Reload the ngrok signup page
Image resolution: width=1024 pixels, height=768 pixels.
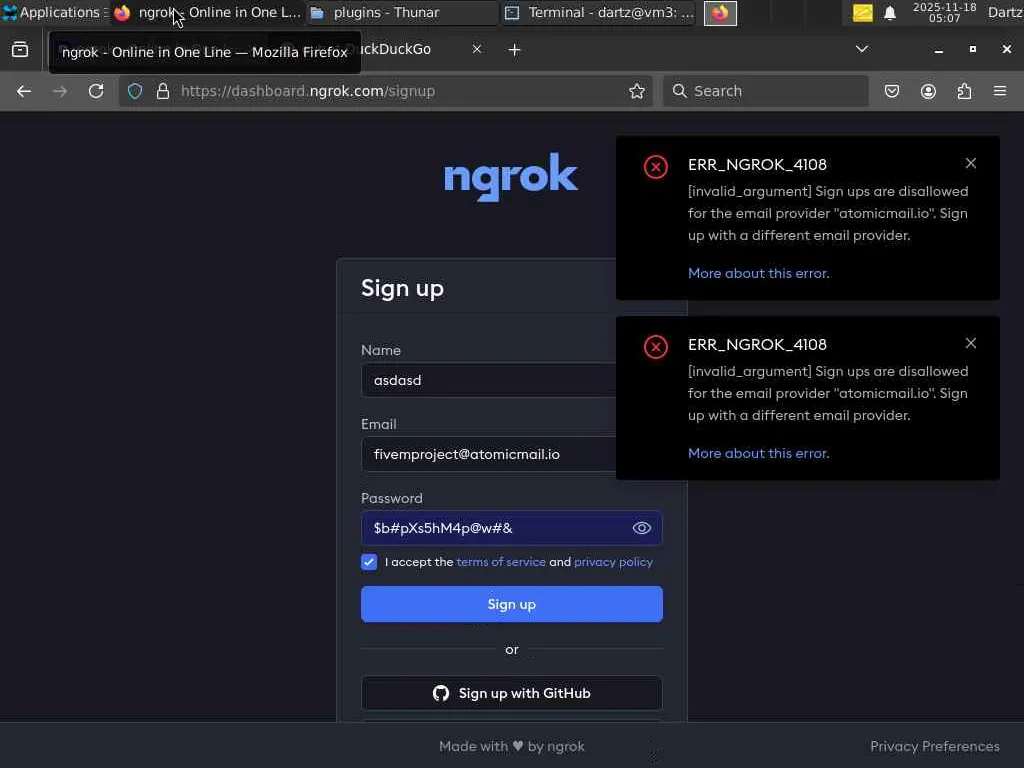click(96, 91)
